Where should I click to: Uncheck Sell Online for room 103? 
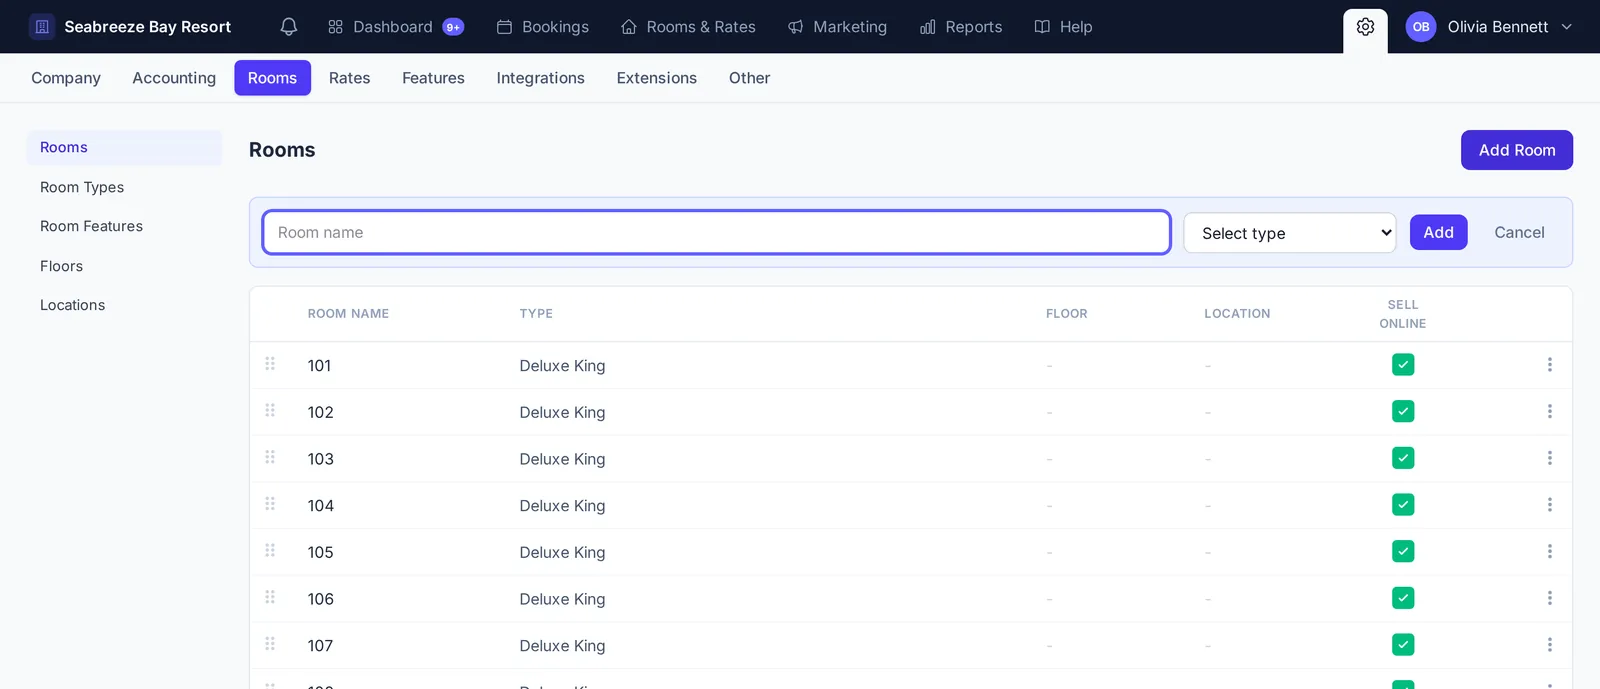pos(1403,458)
